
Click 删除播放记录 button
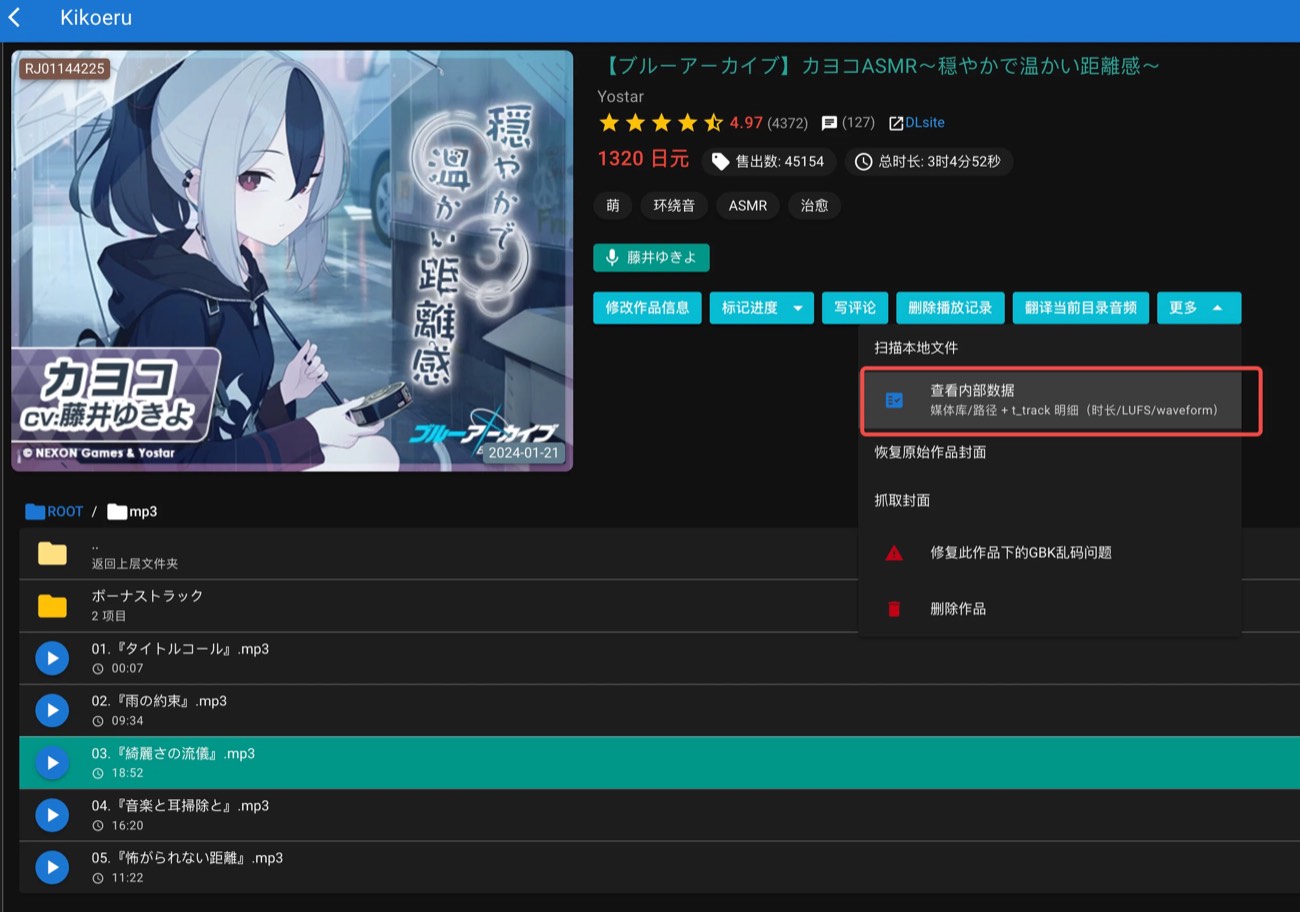[950, 307]
